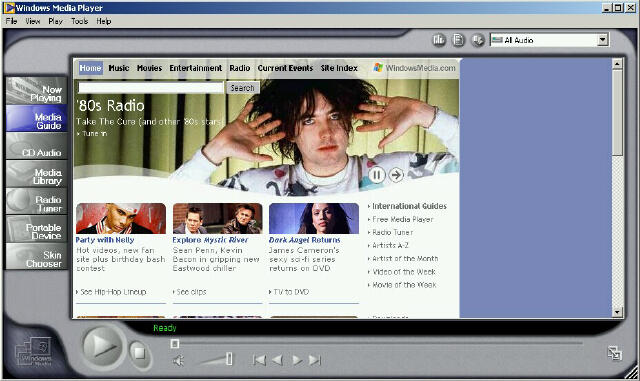Viewport: 640px width, 381px height.
Task: Click the rewind button
Action: coord(277,360)
